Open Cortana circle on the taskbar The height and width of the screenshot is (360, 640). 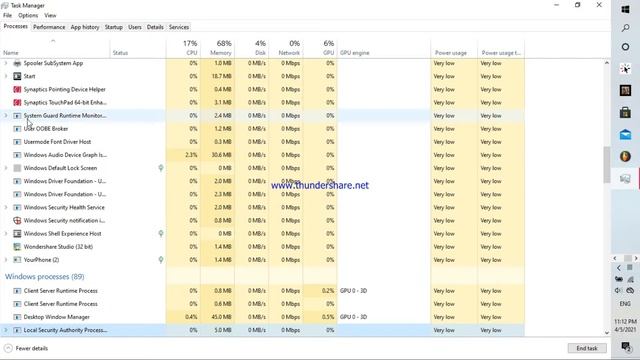click(625, 47)
